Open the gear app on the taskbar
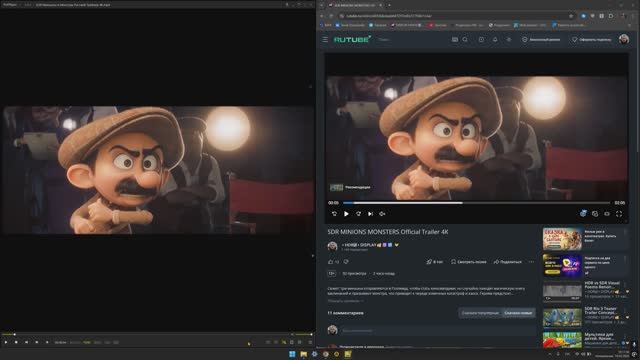This screenshot has width=640, height=360. (x=314, y=354)
